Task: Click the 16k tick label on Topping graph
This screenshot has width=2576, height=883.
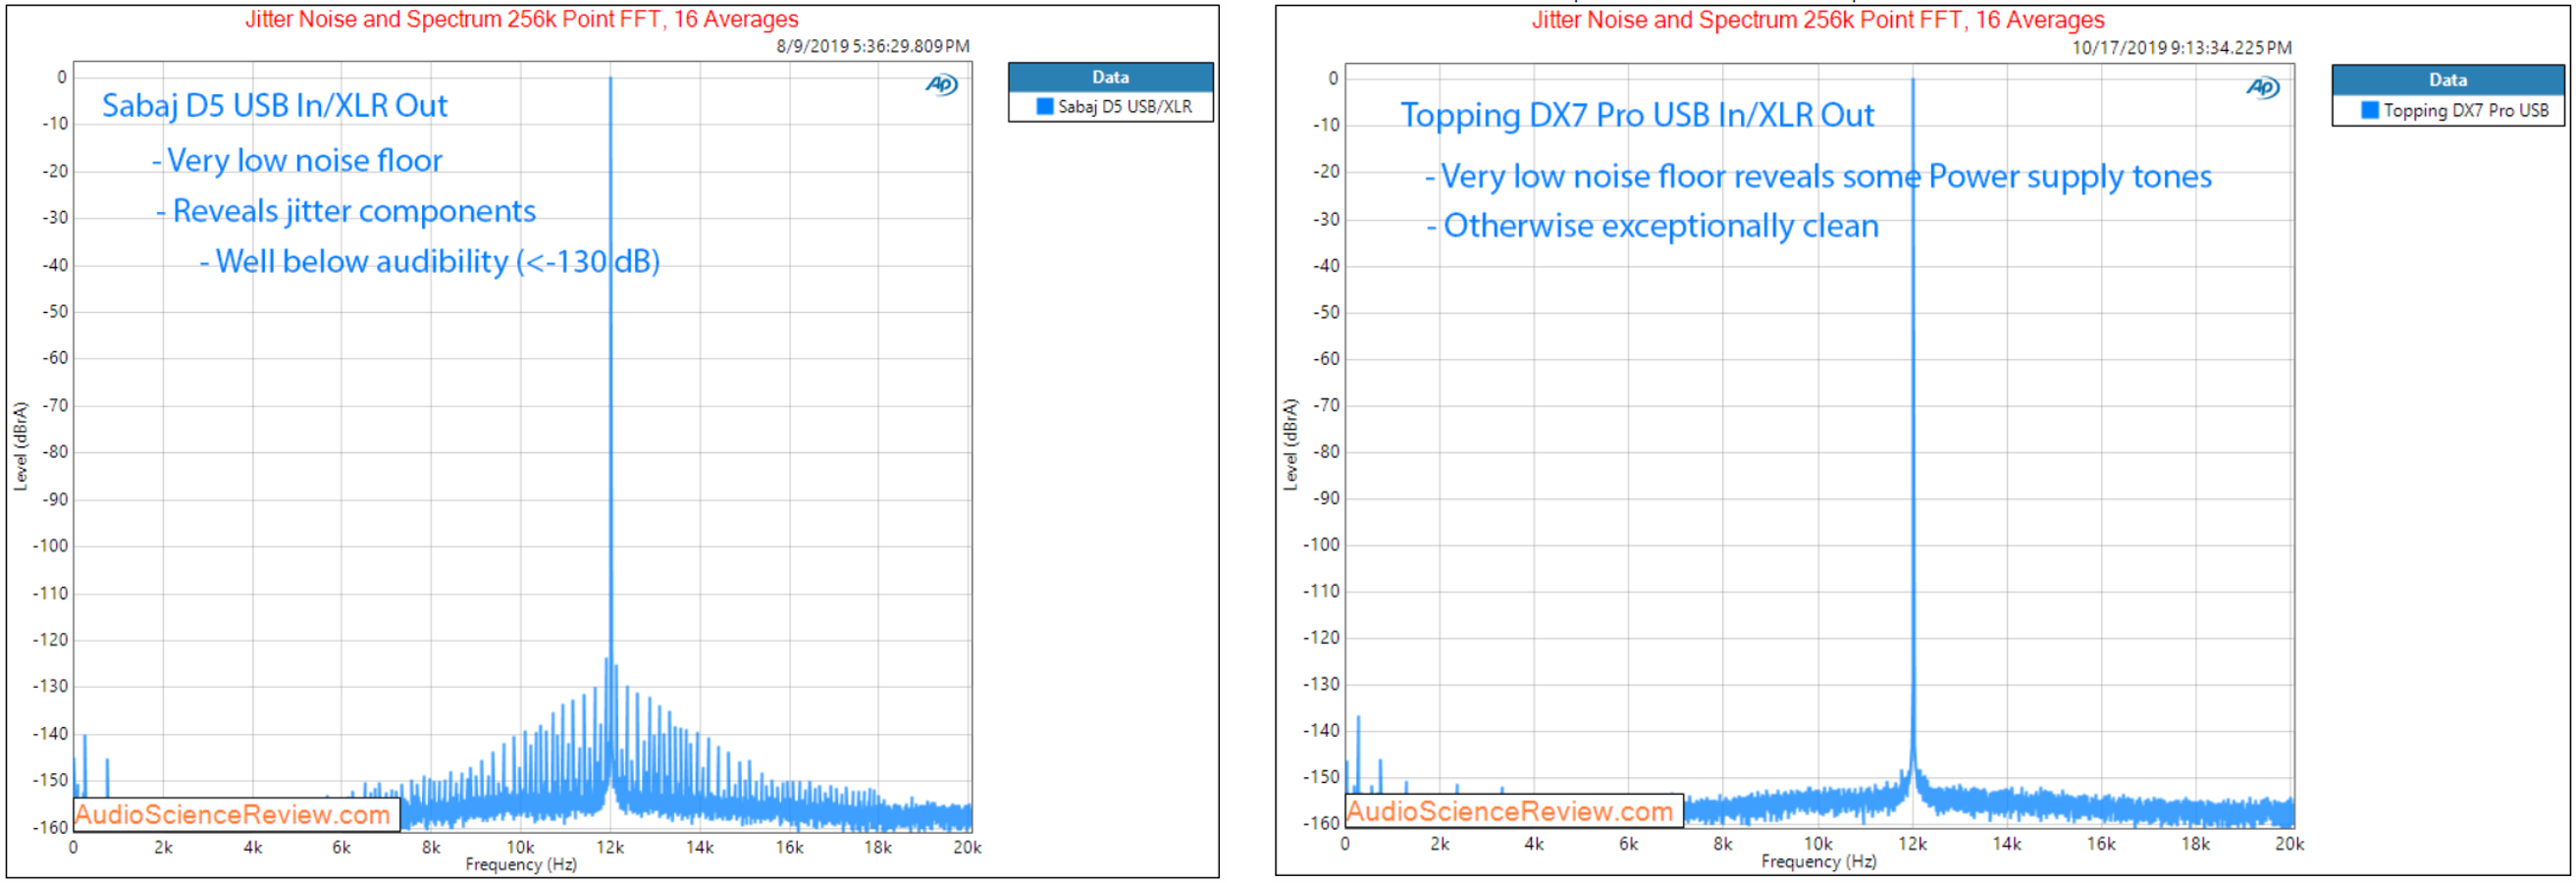Action: [x=2100, y=845]
